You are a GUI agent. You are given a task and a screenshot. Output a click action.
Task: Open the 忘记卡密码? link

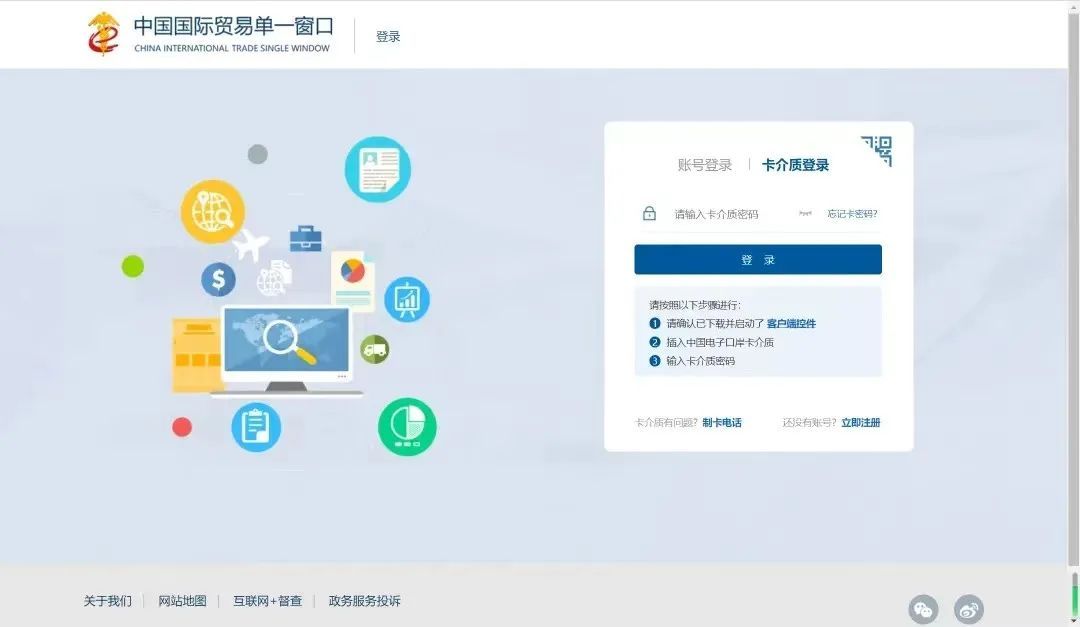[852, 214]
